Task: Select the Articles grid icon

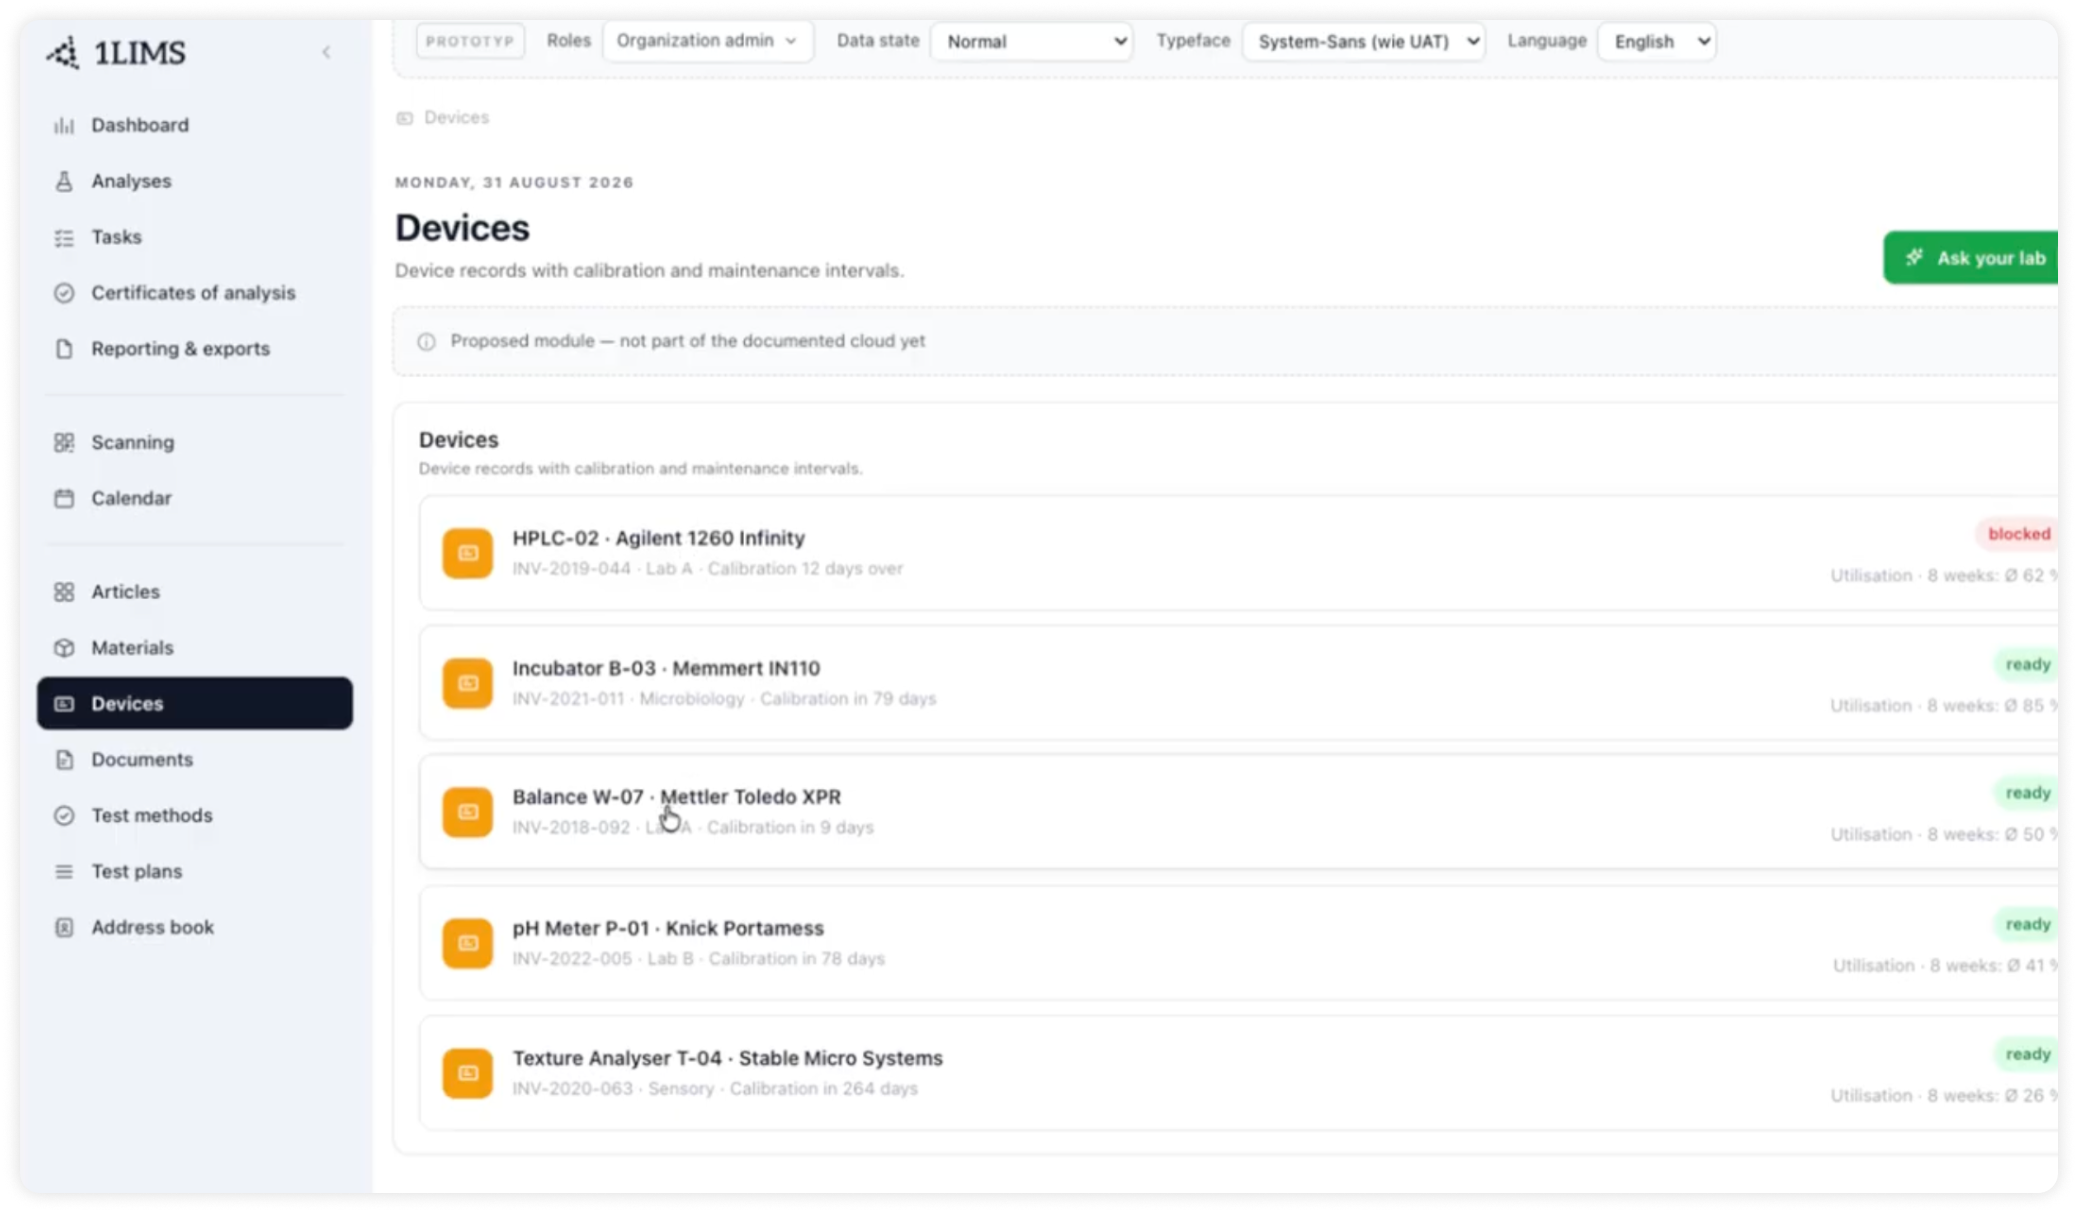Action: pyautogui.click(x=64, y=592)
